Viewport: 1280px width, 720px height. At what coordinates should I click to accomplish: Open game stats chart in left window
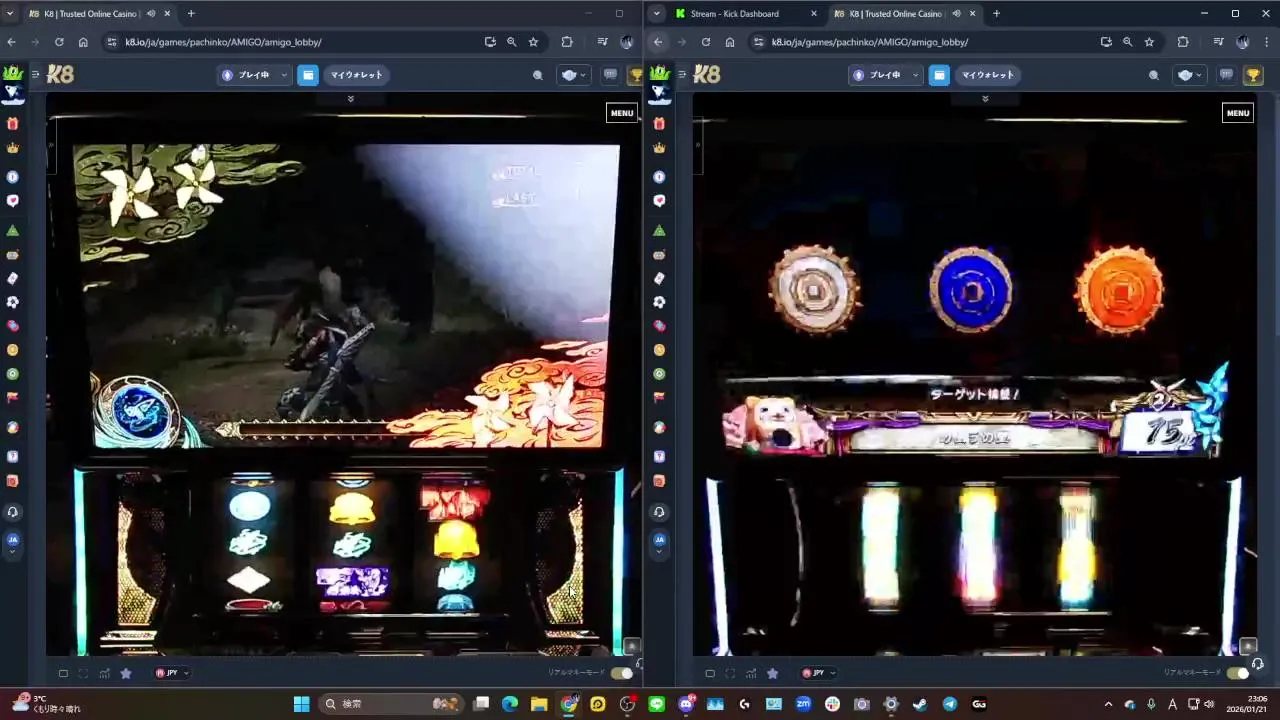point(104,673)
